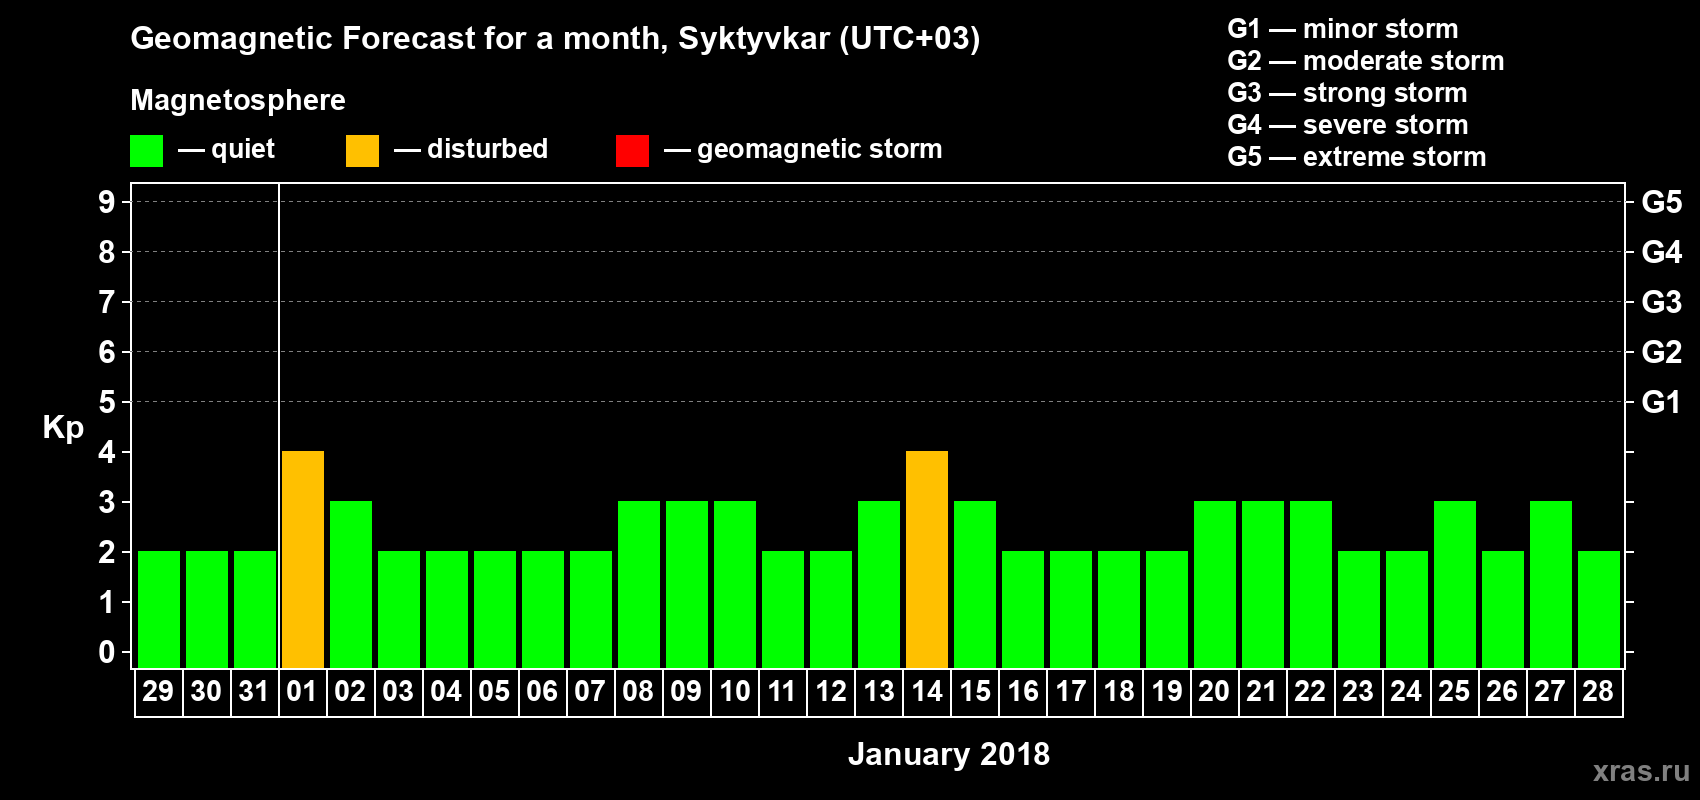Click the red geomagnetic storm legend swatch
Image resolution: width=1700 pixels, height=800 pixels.
click(x=632, y=151)
